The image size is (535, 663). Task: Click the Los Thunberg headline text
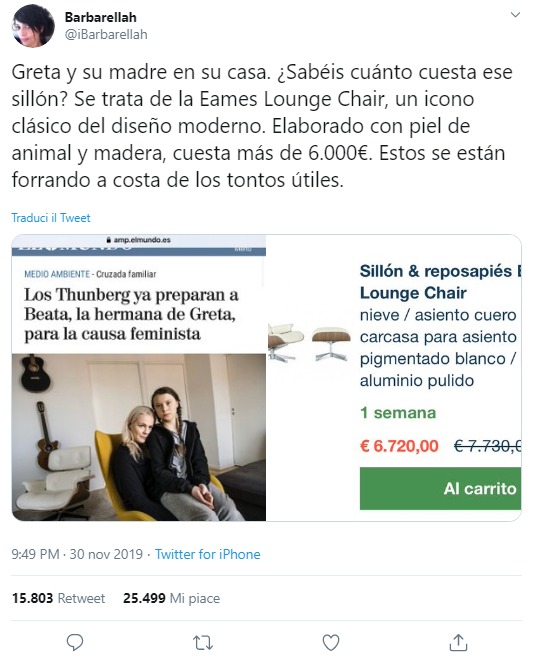click(x=131, y=314)
